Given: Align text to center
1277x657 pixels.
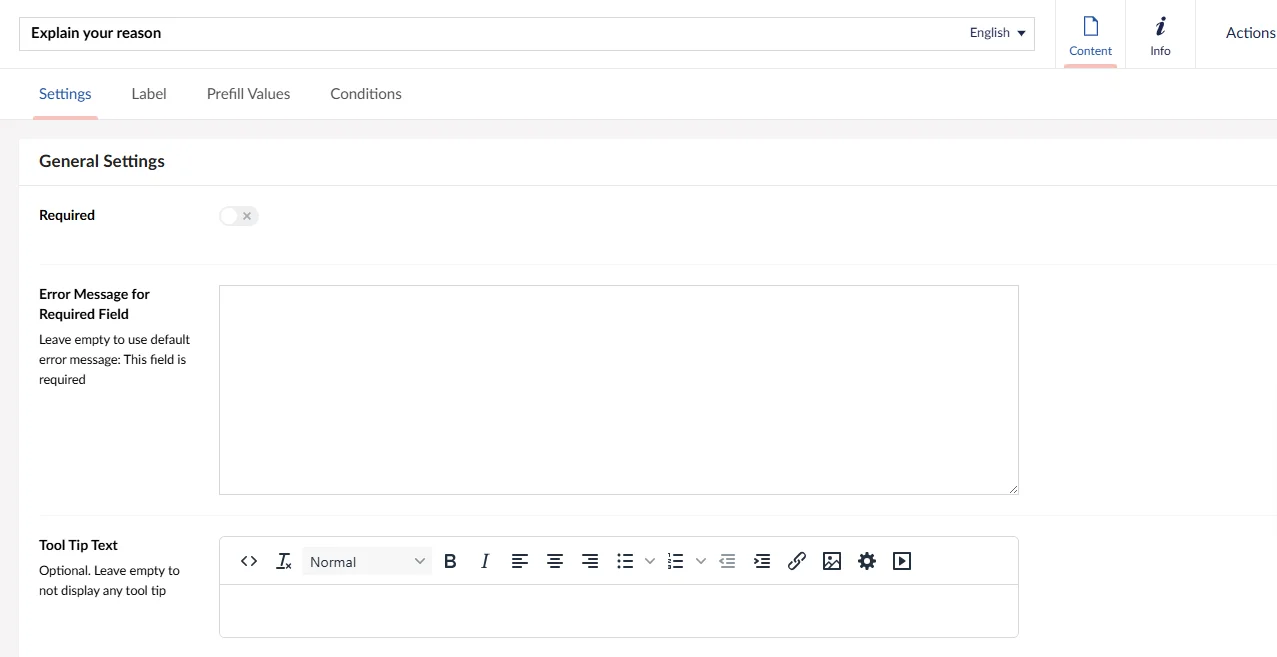Looking at the screenshot, I should [x=555, y=561].
